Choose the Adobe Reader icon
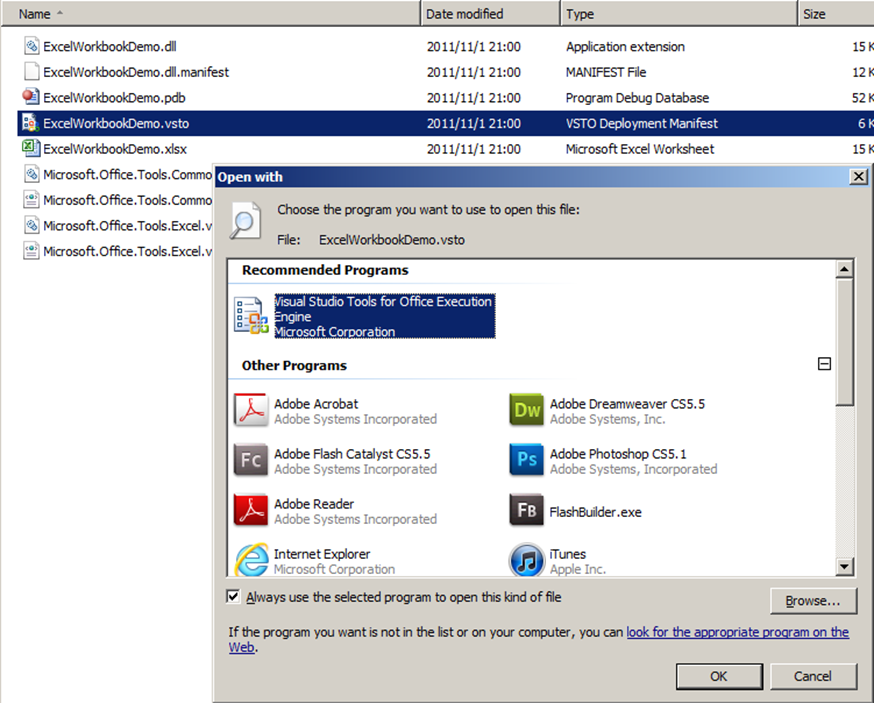This screenshot has height=703, width=874. click(x=251, y=510)
